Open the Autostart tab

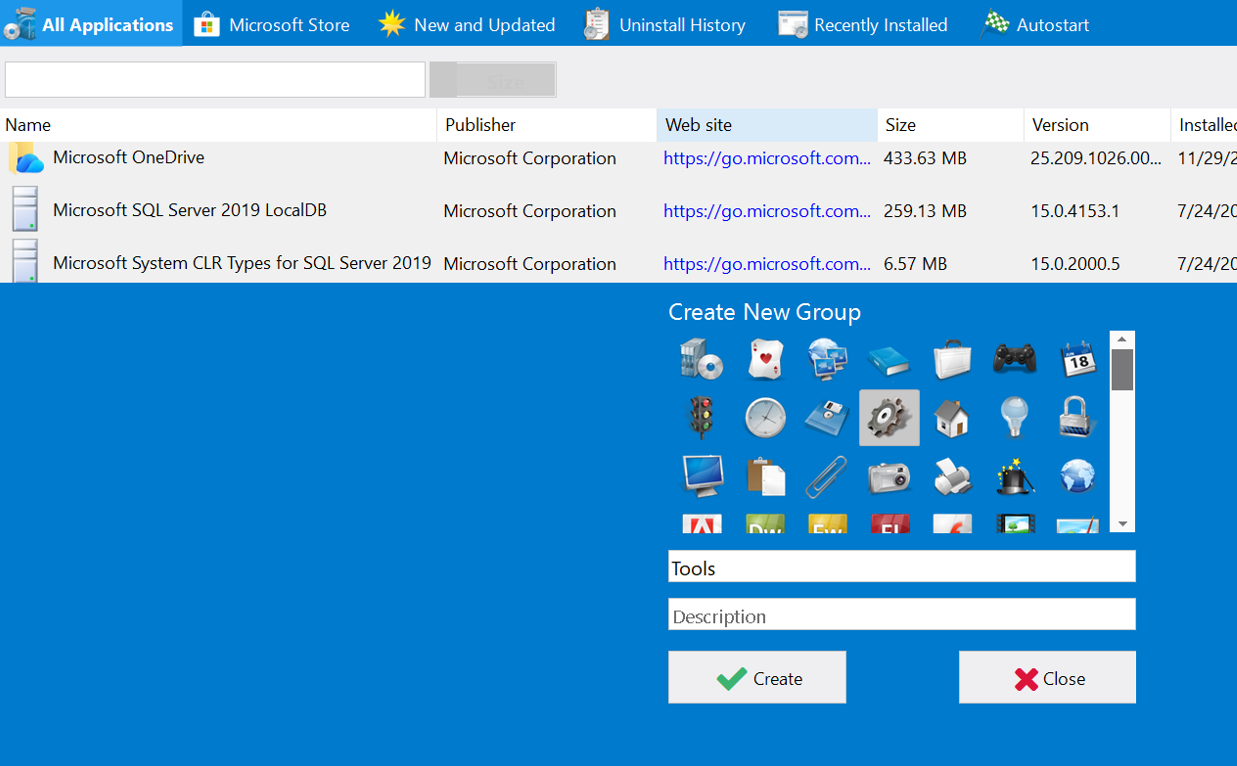pos(1035,24)
